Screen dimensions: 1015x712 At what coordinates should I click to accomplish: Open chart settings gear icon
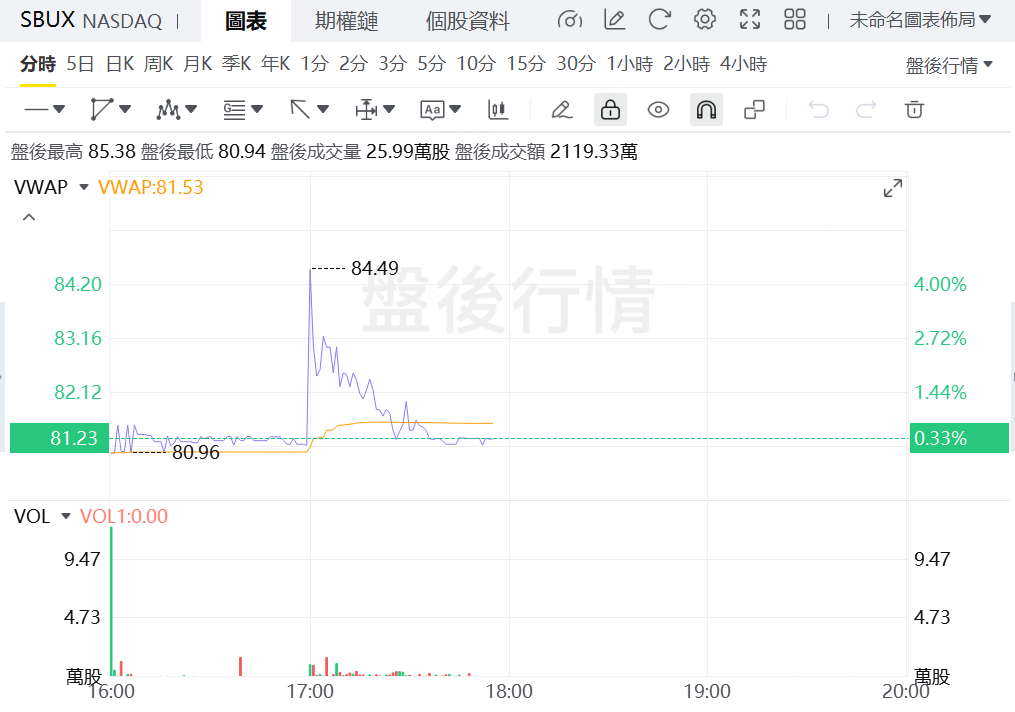click(x=705, y=19)
